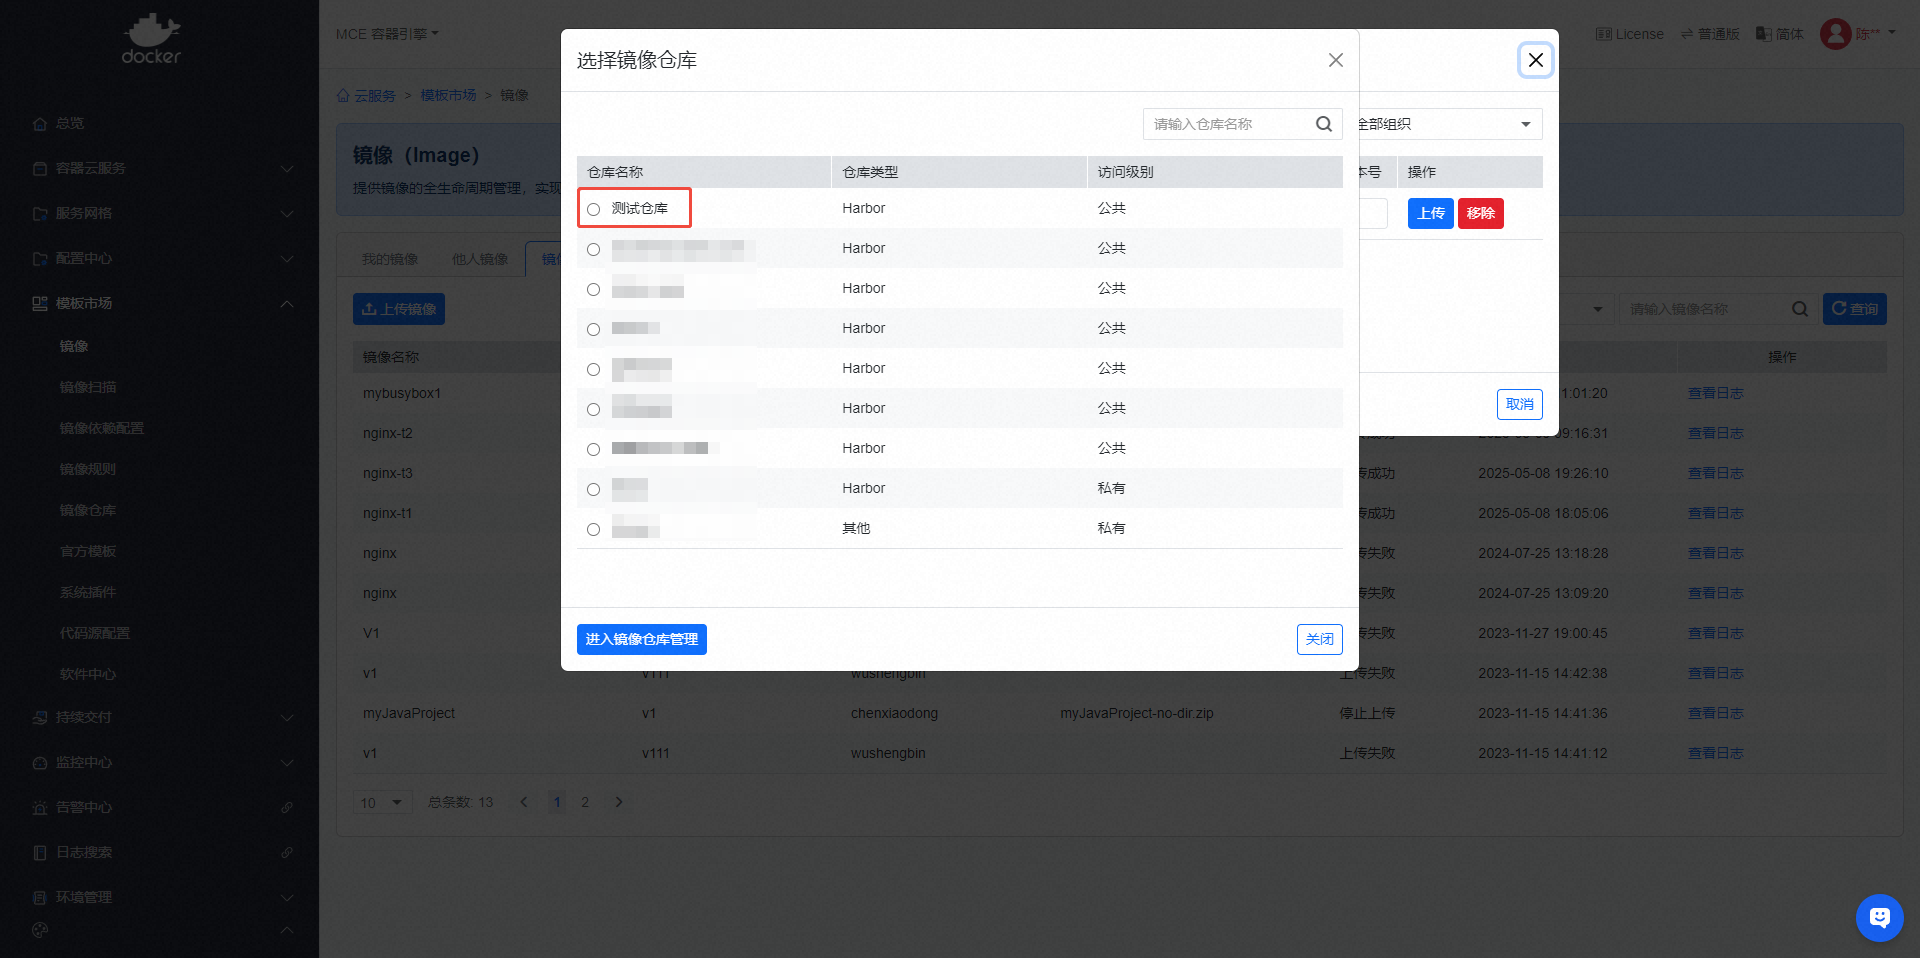Click the home icon in breadcrumb
This screenshot has width=1920, height=958.
click(343, 96)
